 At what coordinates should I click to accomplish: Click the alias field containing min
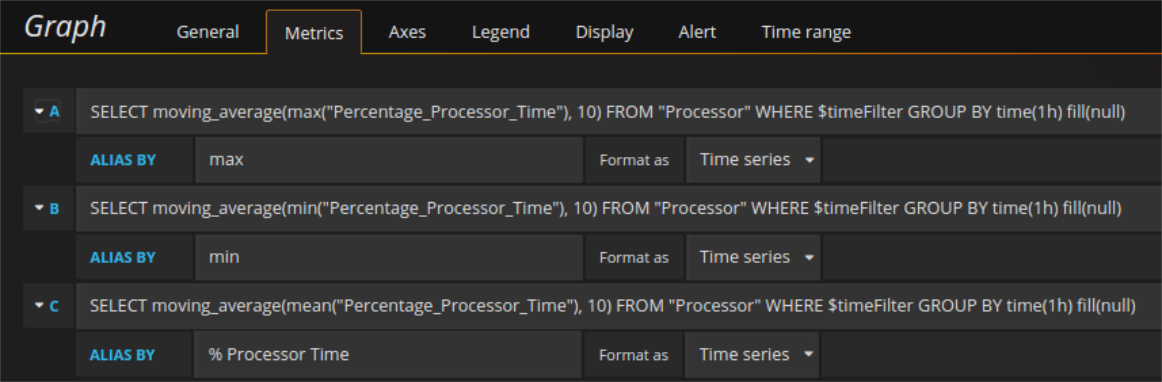coord(388,257)
